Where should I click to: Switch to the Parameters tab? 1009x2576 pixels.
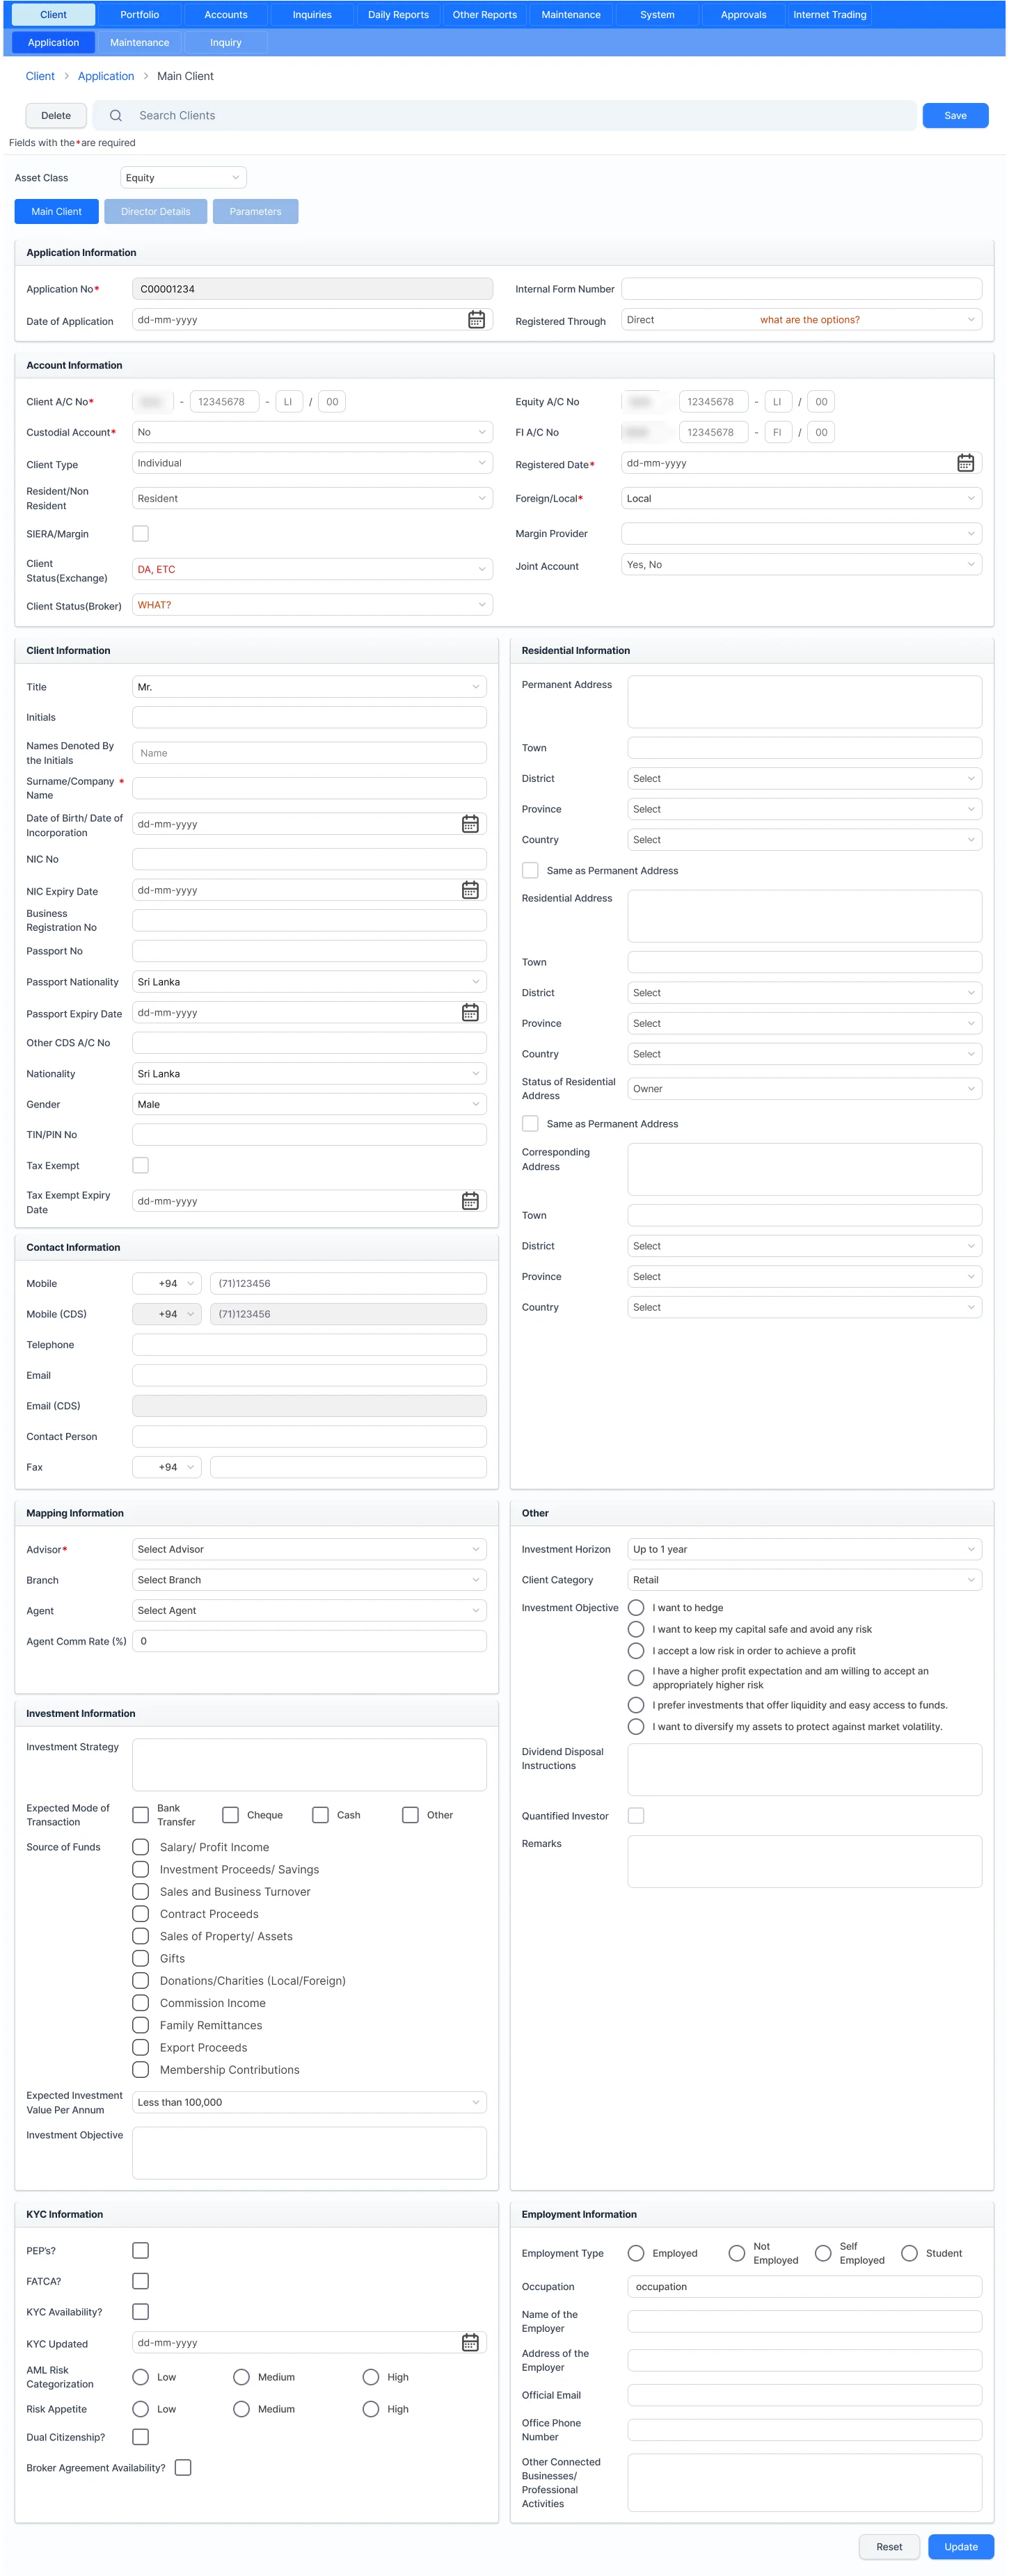(255, 212)
